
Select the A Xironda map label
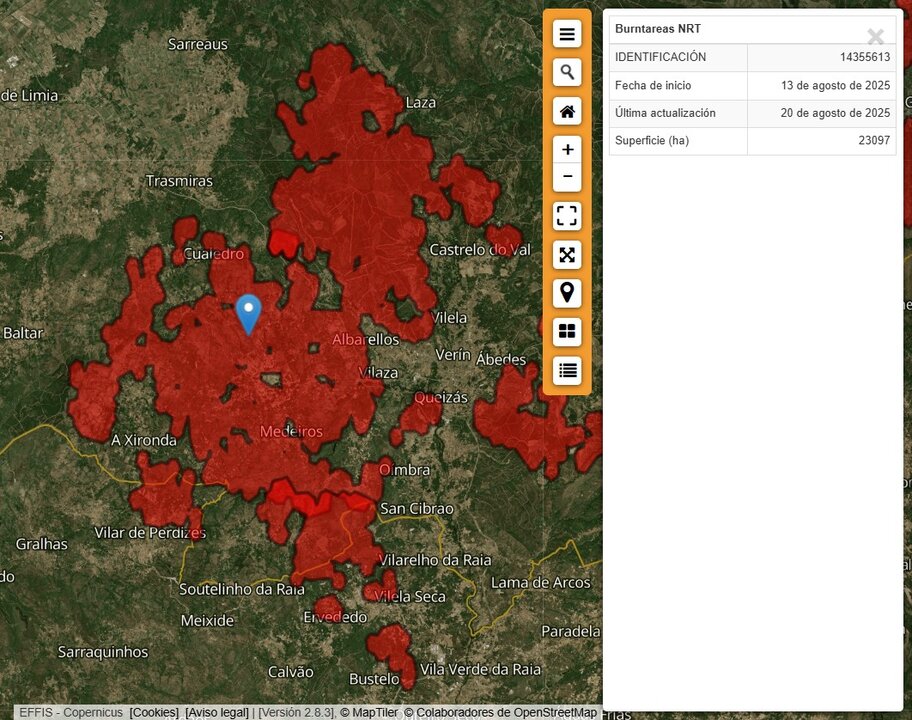[x=144, y=440]
